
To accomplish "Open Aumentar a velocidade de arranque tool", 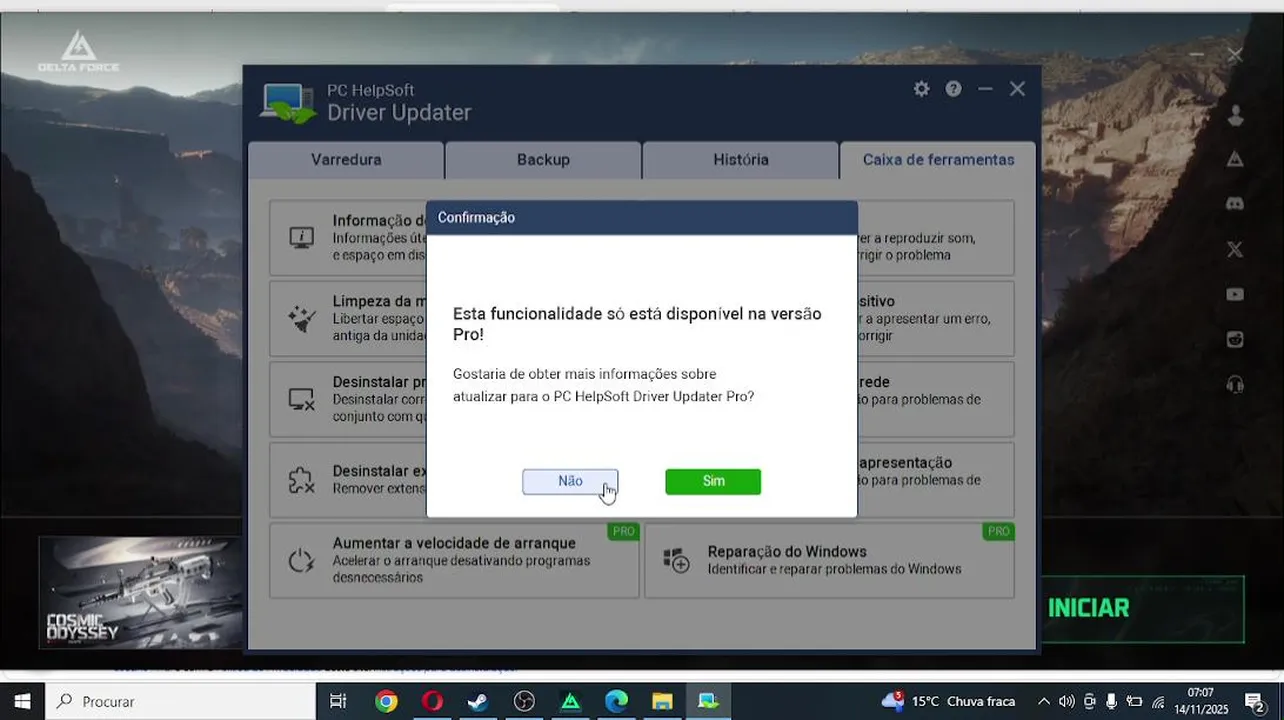I will click(x=454, y=560).
